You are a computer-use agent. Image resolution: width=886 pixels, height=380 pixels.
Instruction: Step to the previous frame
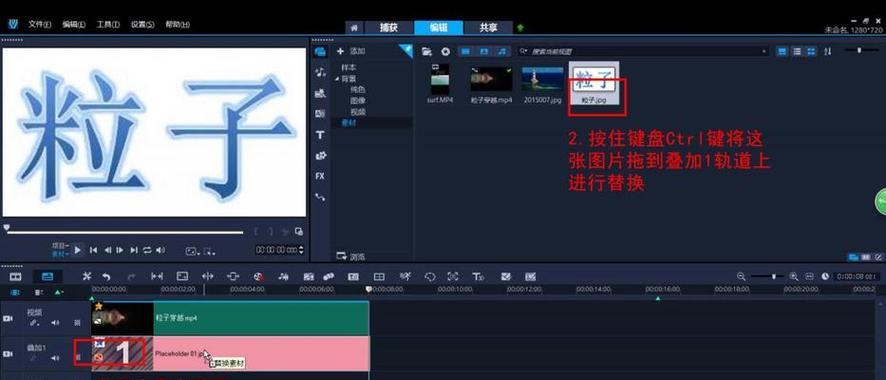coord(107,250)
